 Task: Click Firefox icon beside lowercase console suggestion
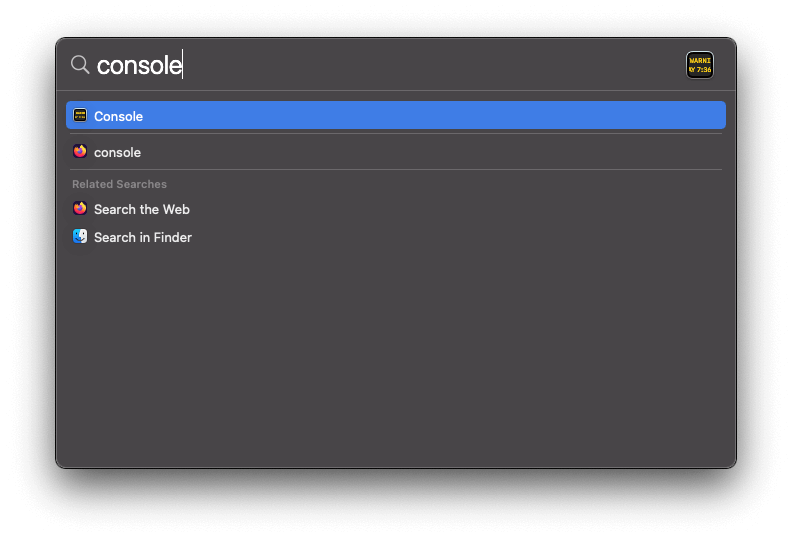pyautogui.click(x=80, y=152)
